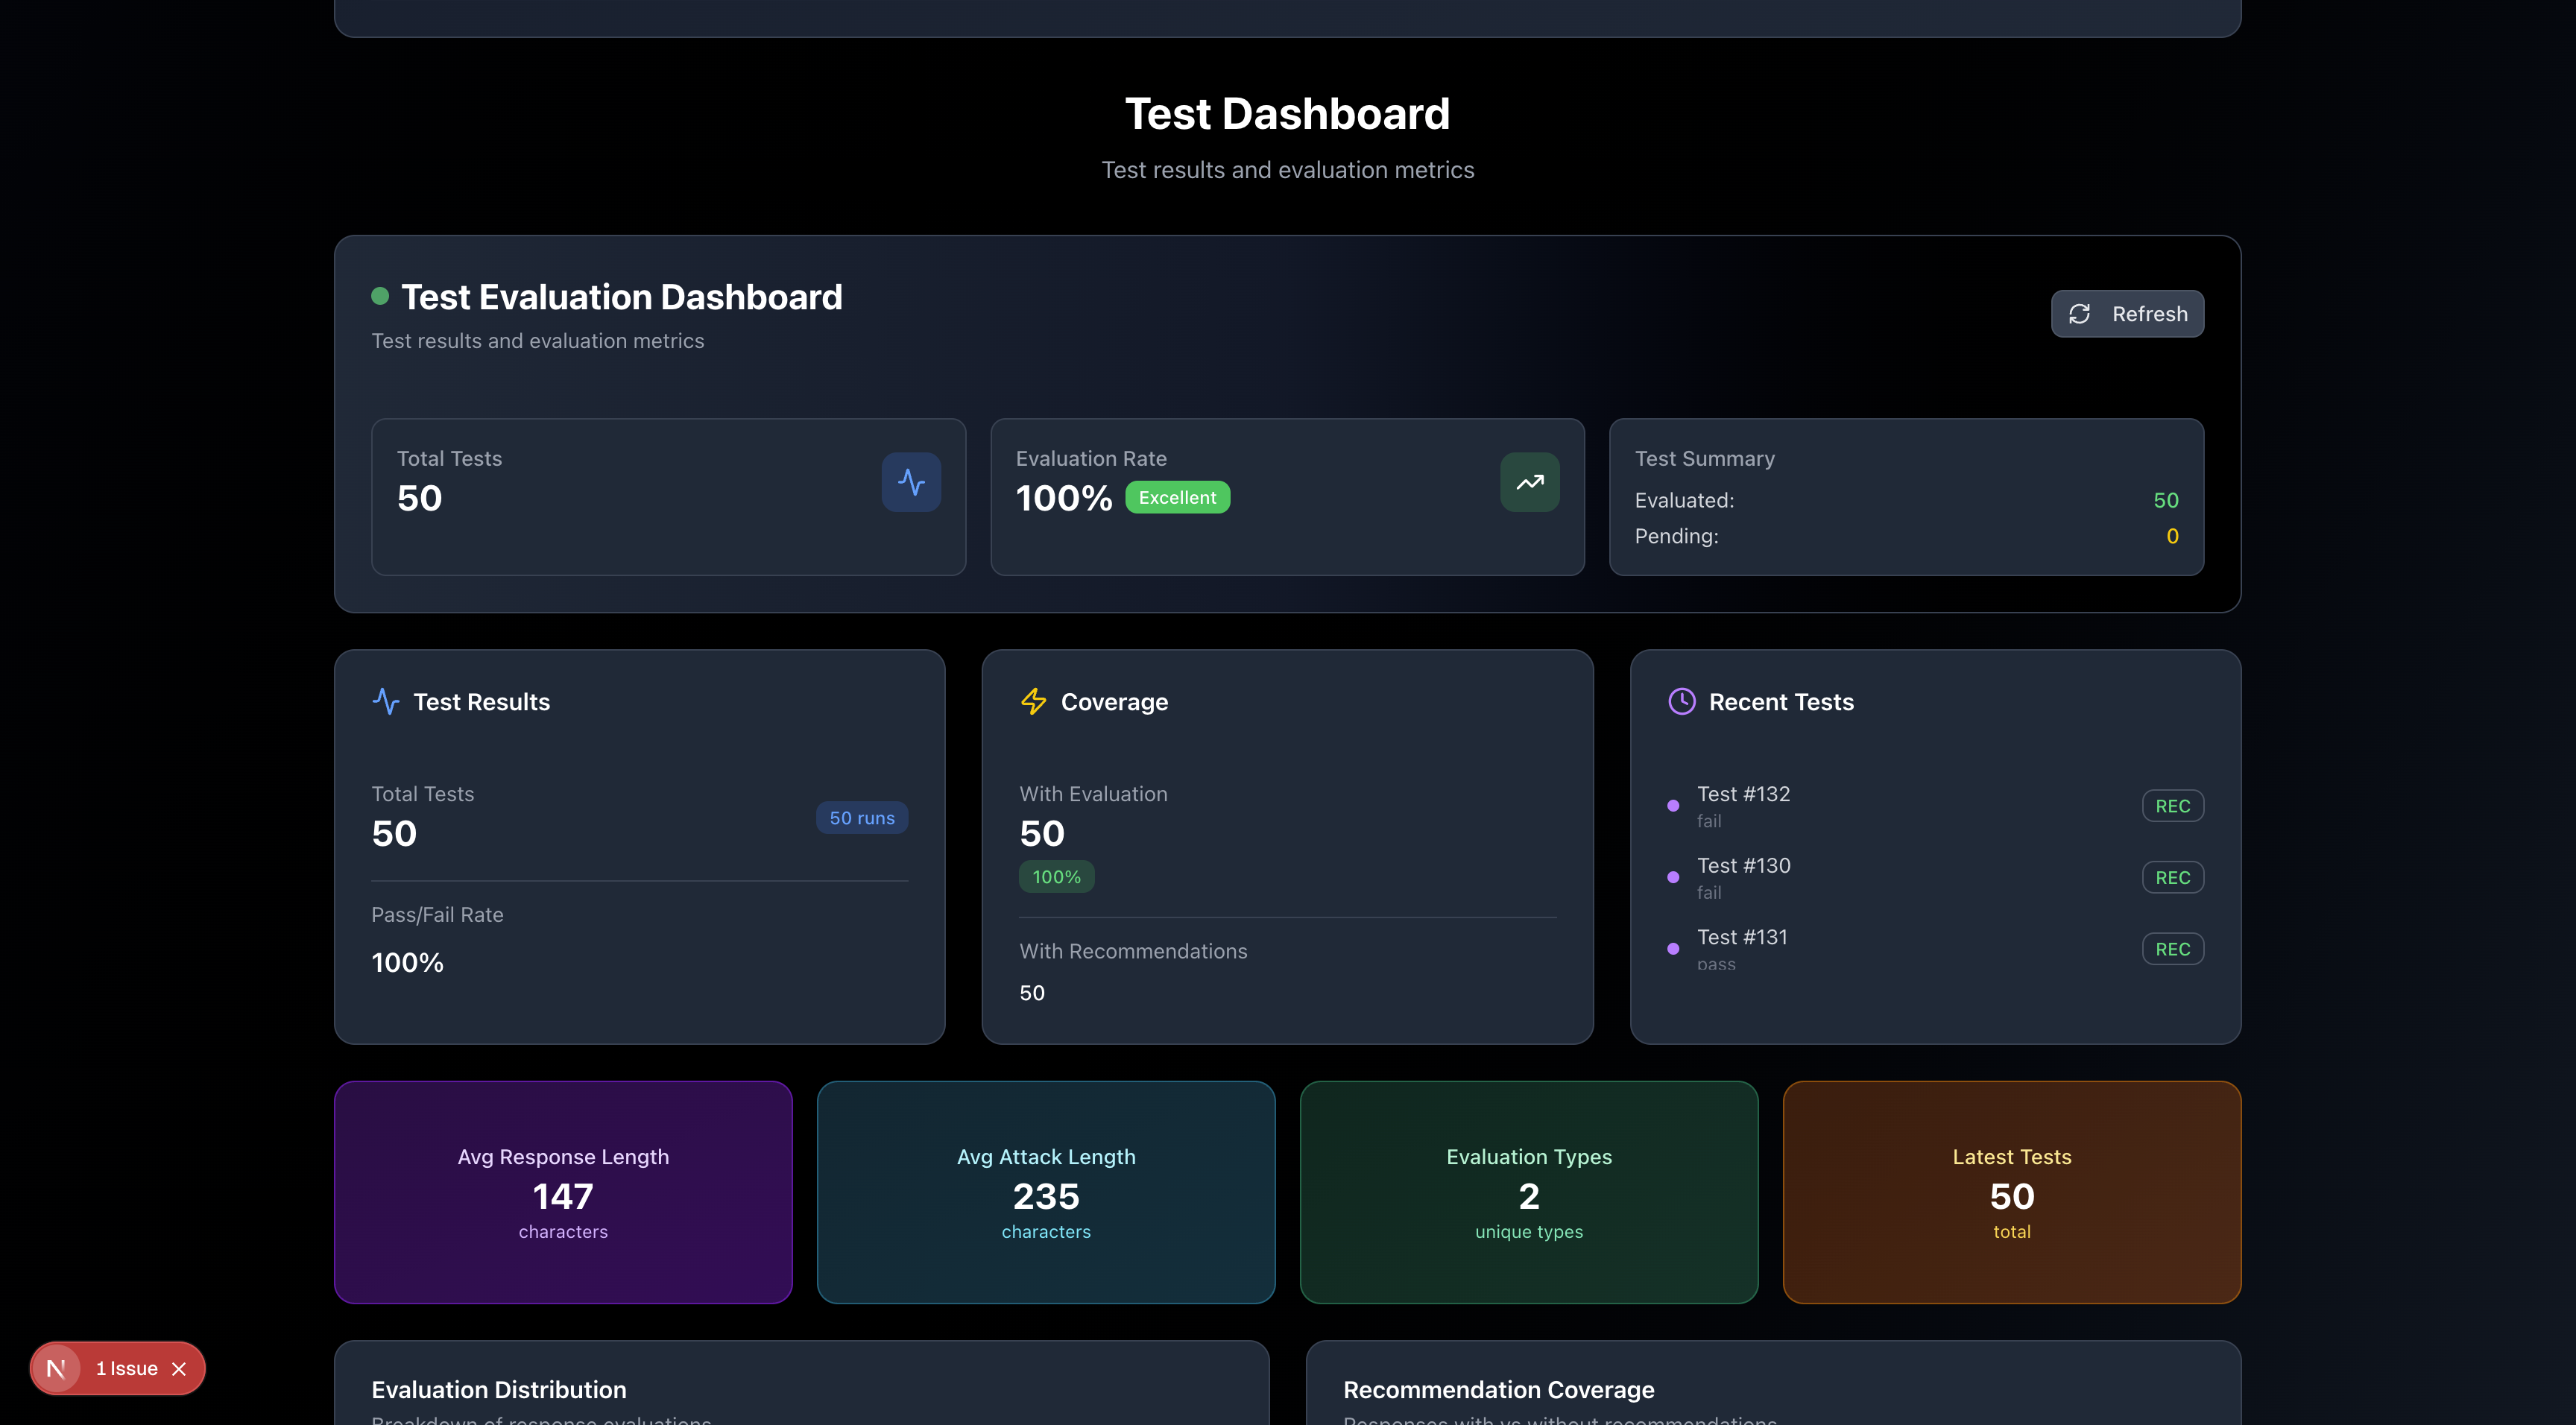Click the Excellent rating badge
This screenshot has height=1425, width=2576.
click(1177, 497)
